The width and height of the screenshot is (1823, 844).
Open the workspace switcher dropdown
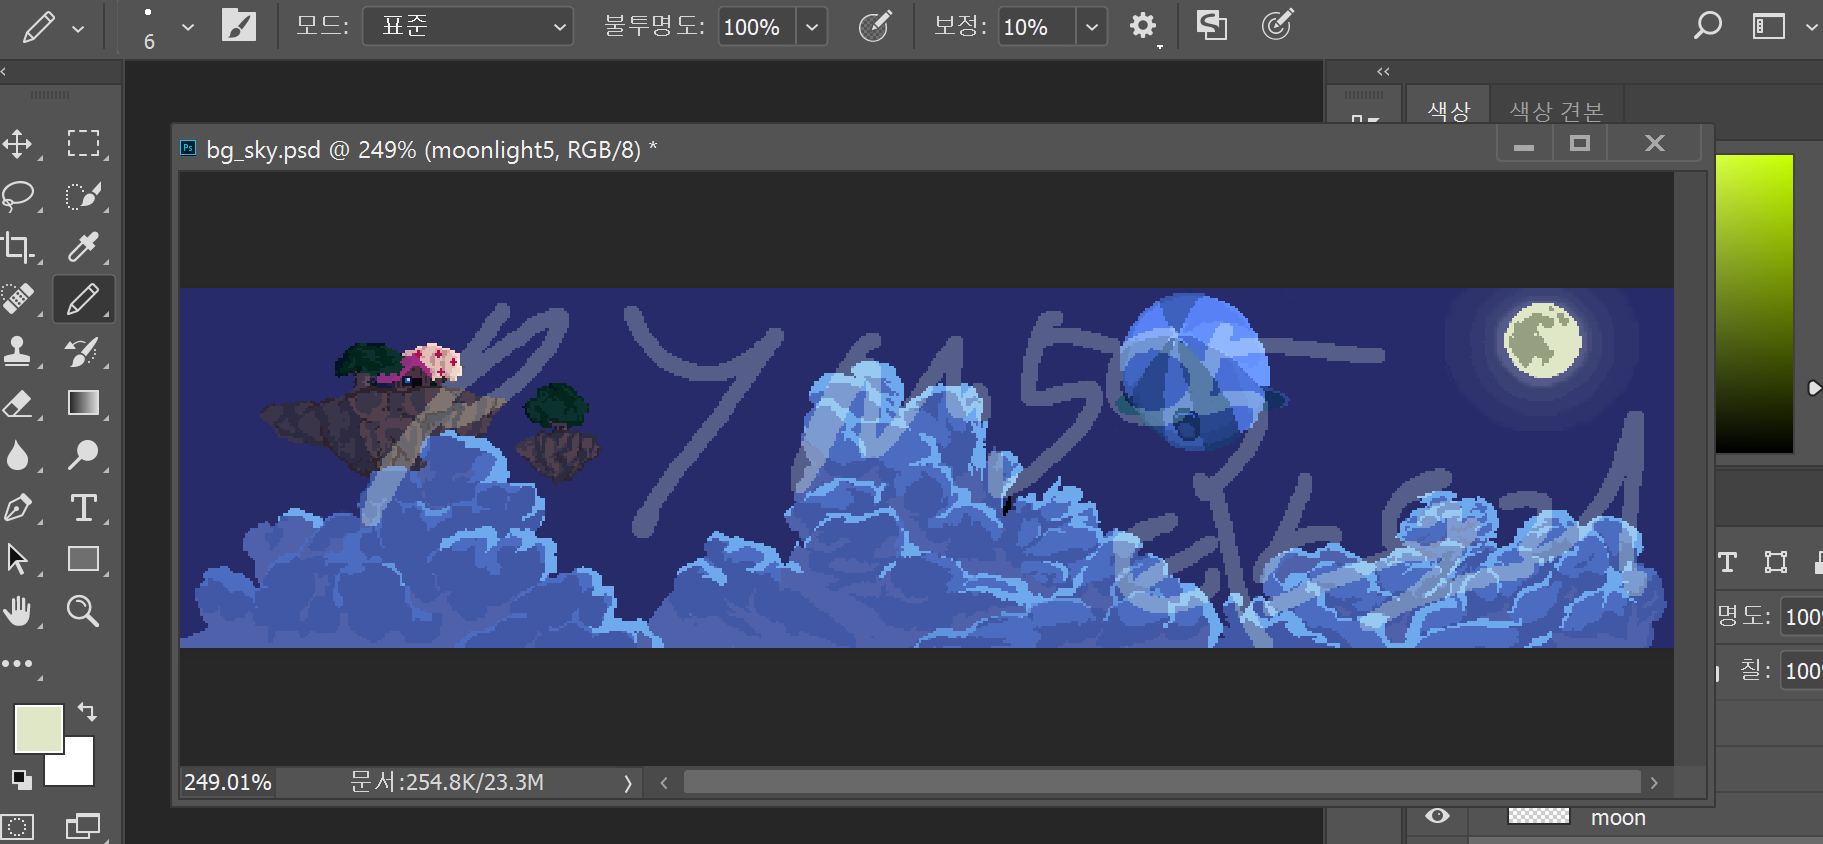click(x=1811, y=27)
